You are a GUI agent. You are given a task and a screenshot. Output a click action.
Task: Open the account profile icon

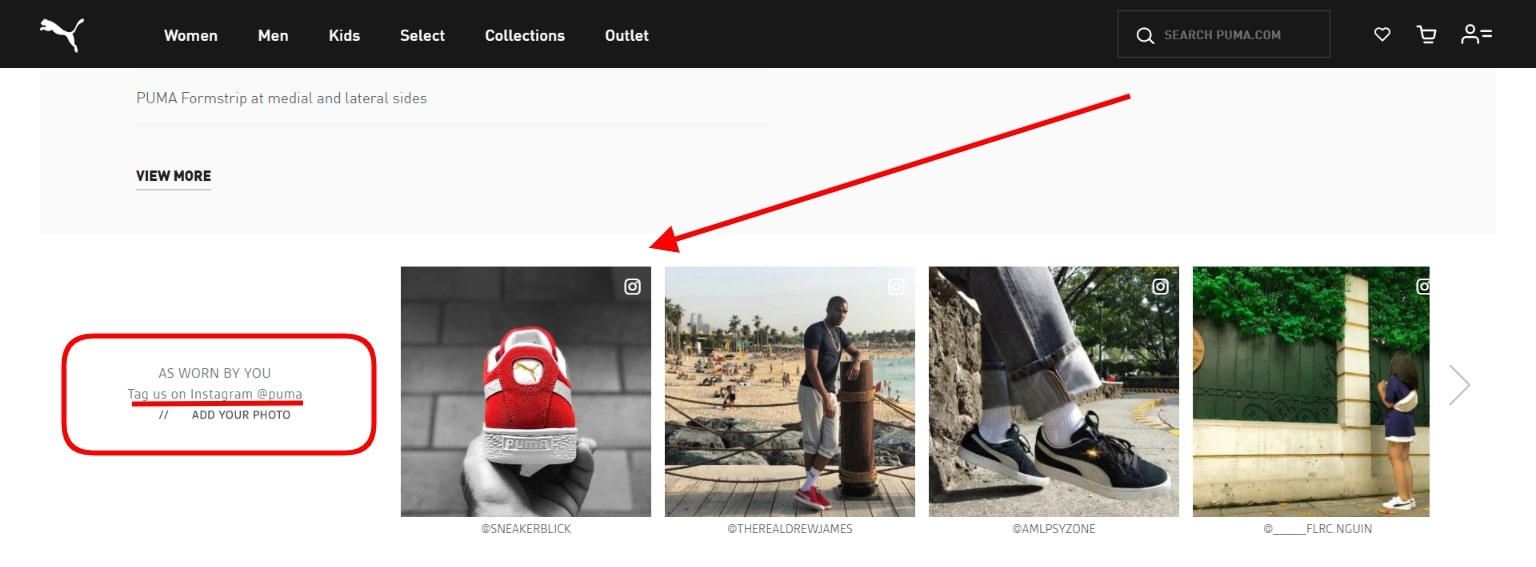tap(1476, 35)
